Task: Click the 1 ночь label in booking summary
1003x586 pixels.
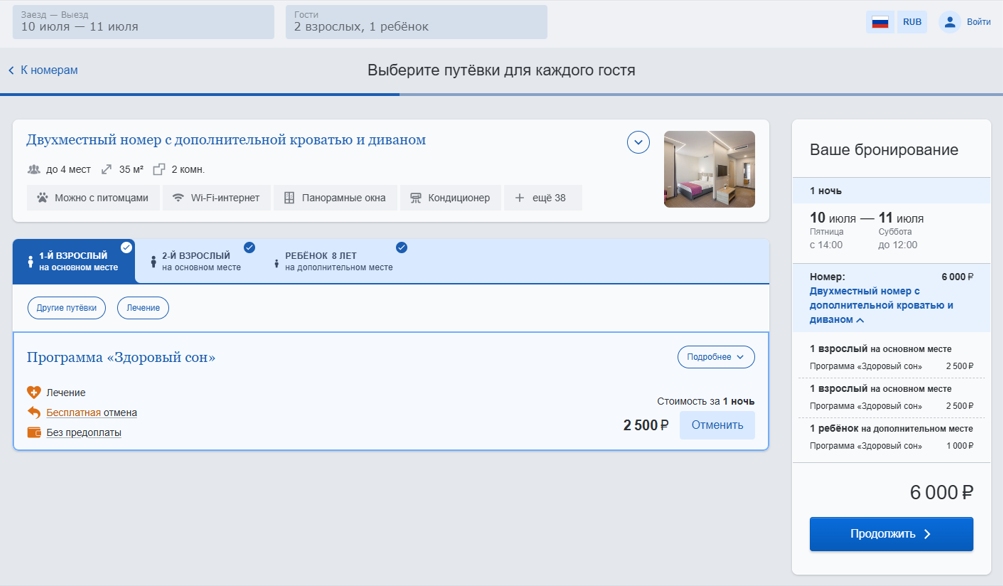Action: [826, 191]
